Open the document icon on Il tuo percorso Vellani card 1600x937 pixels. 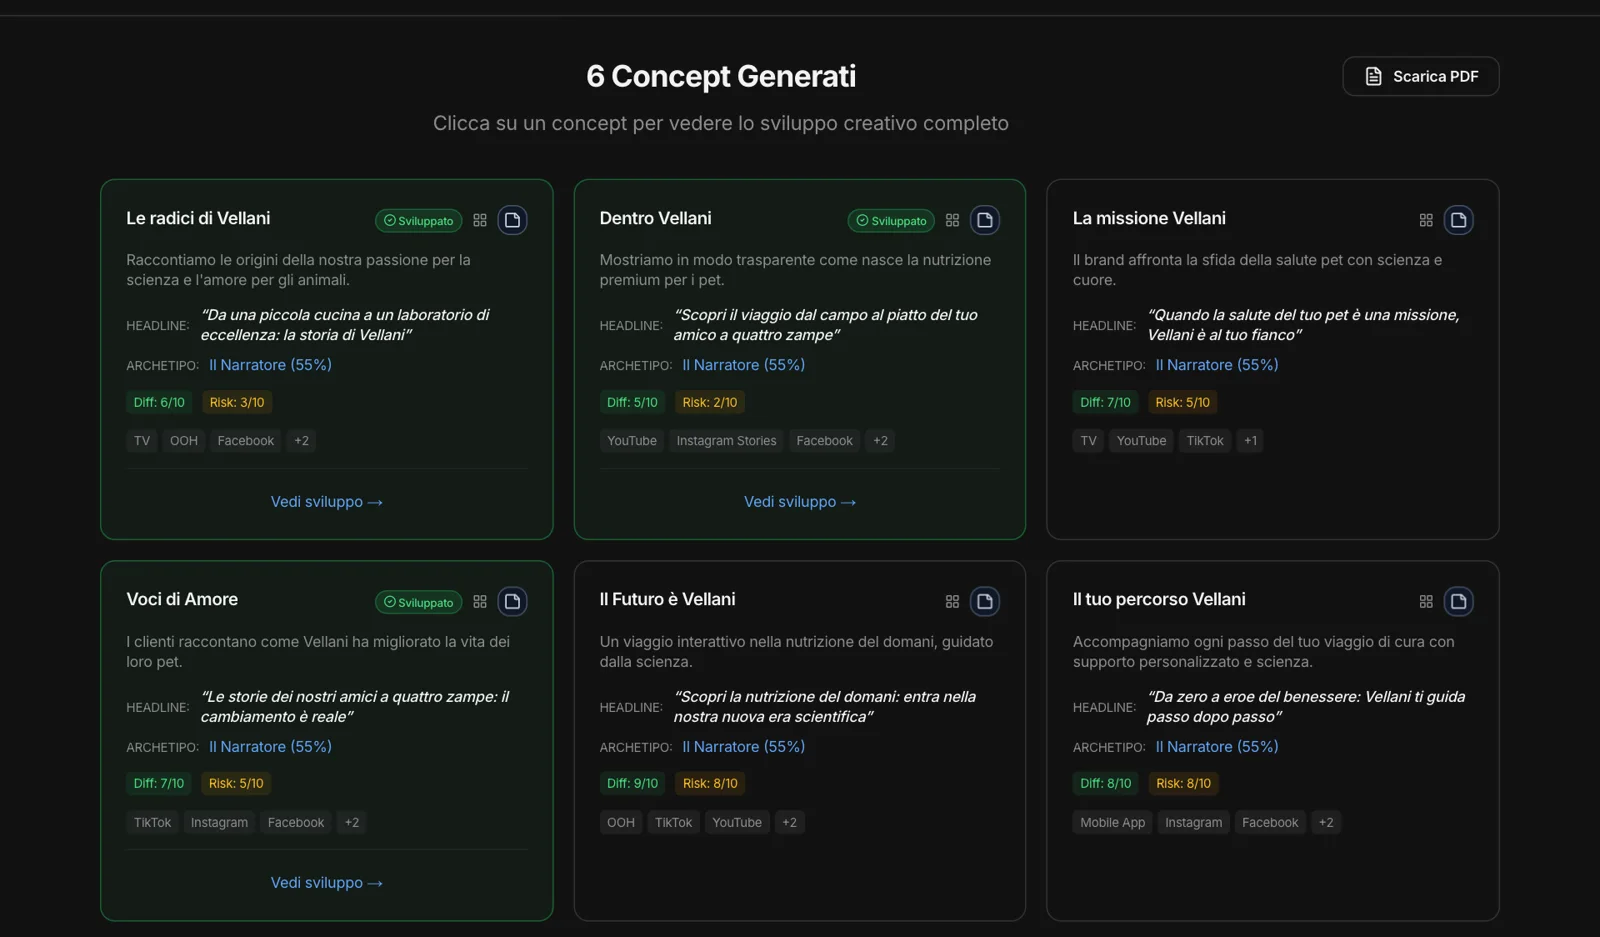(1458, 601)
